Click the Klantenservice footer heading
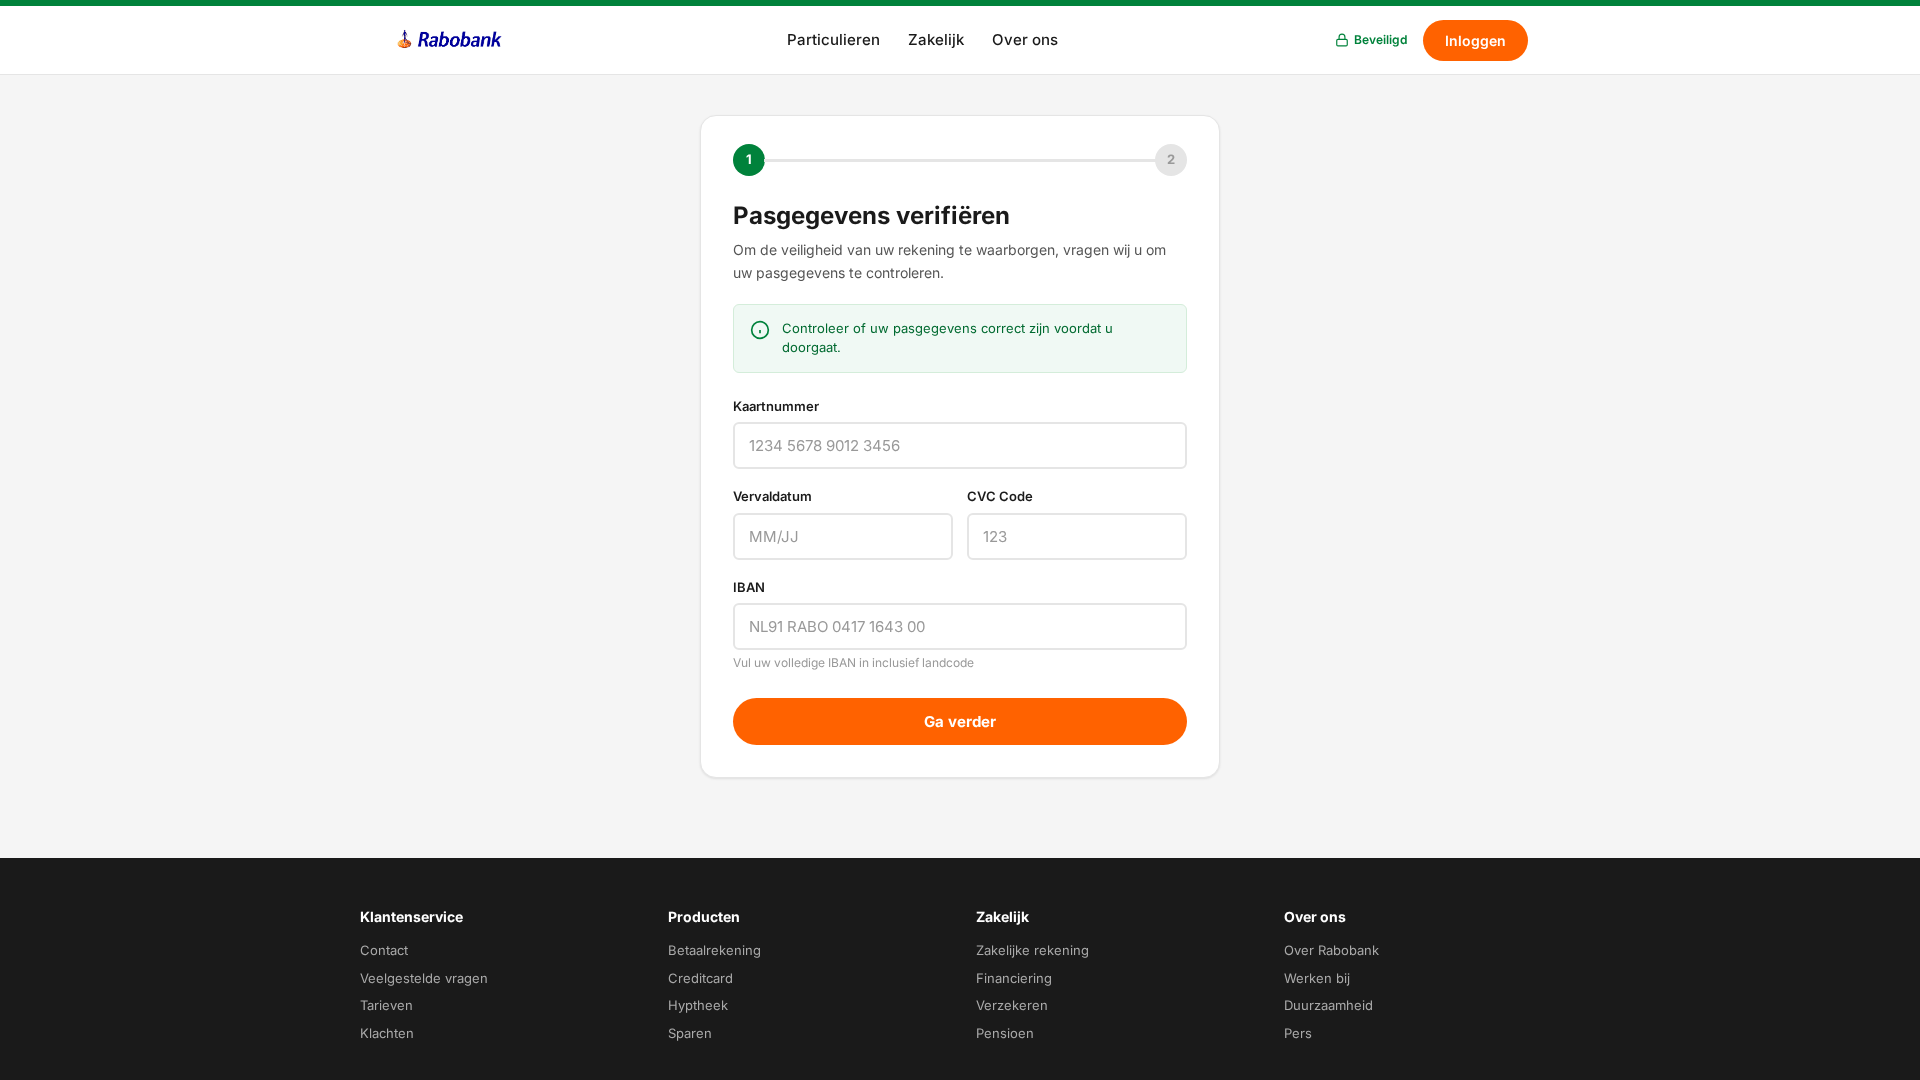The height and width of the screenshot is (1080, 1920). tap(411, 917)
